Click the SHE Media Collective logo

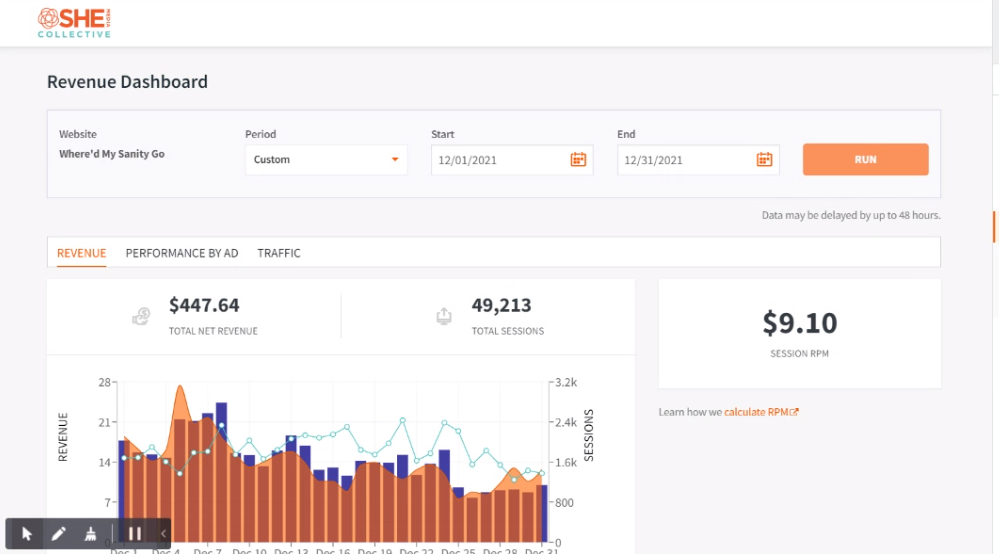coord(74,23)
